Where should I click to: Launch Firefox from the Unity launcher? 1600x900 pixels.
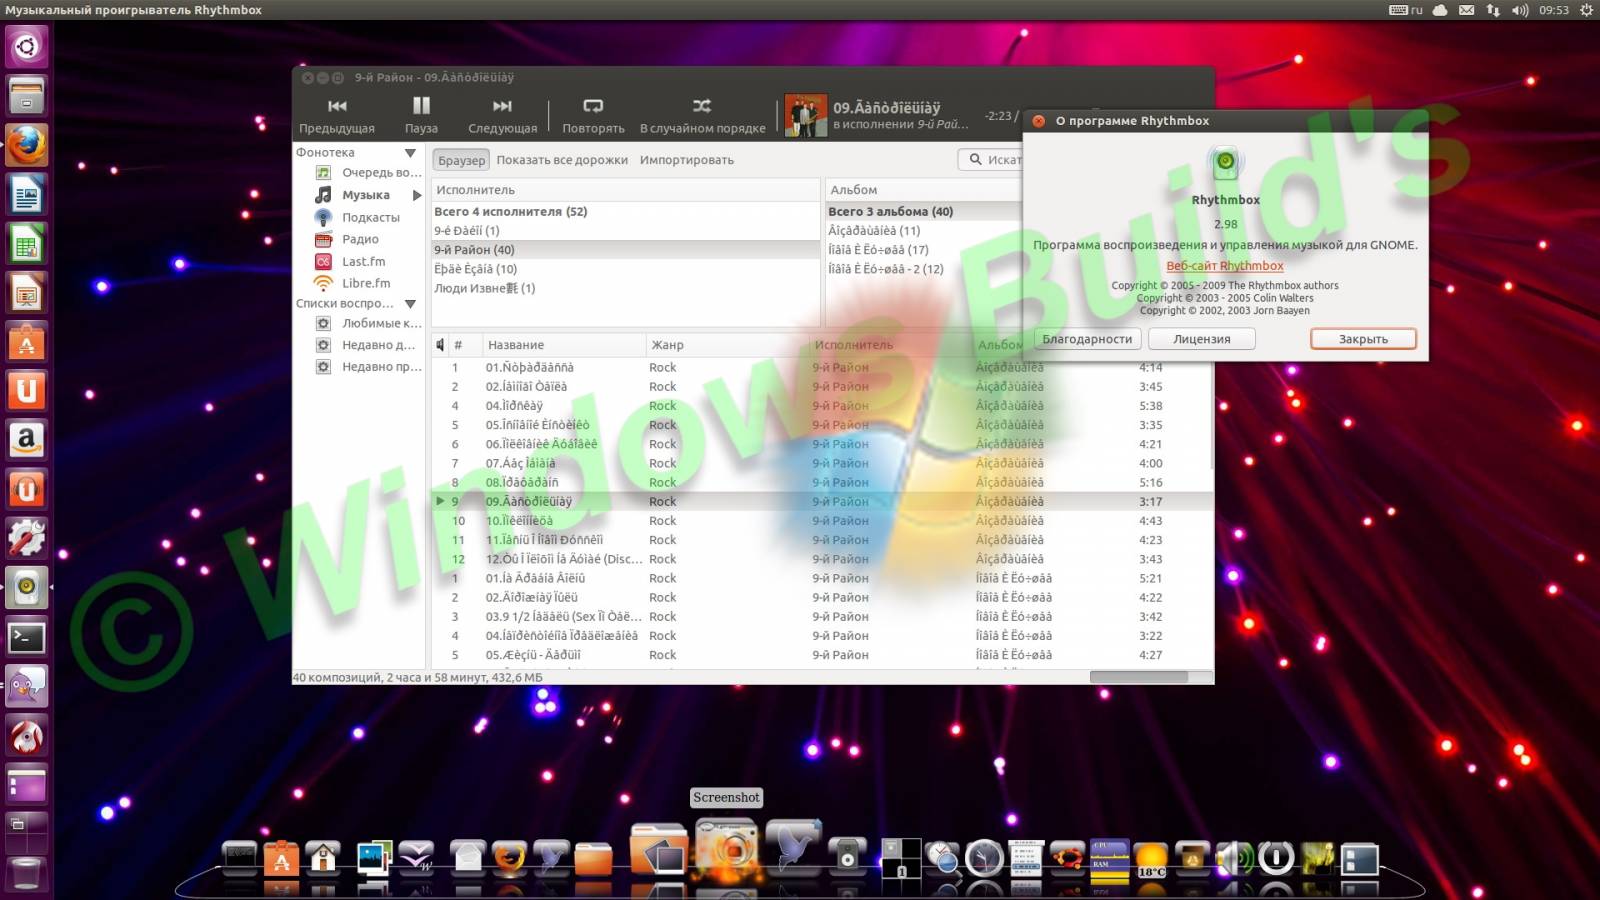26,144
